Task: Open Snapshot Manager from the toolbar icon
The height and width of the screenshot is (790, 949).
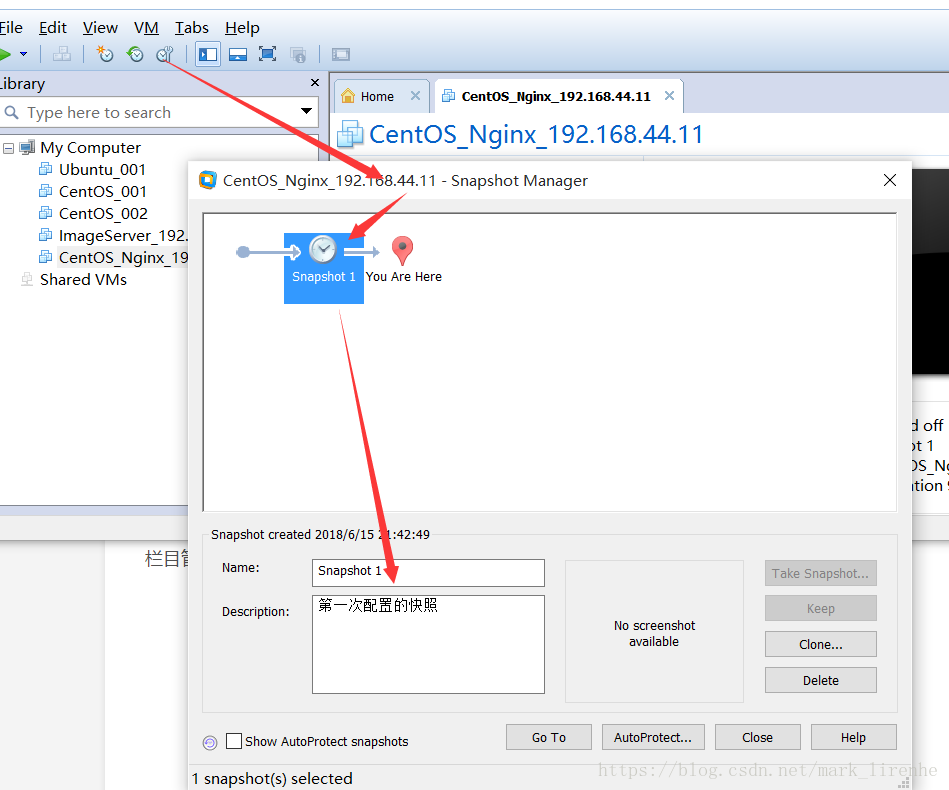Action: coord(165,54)
